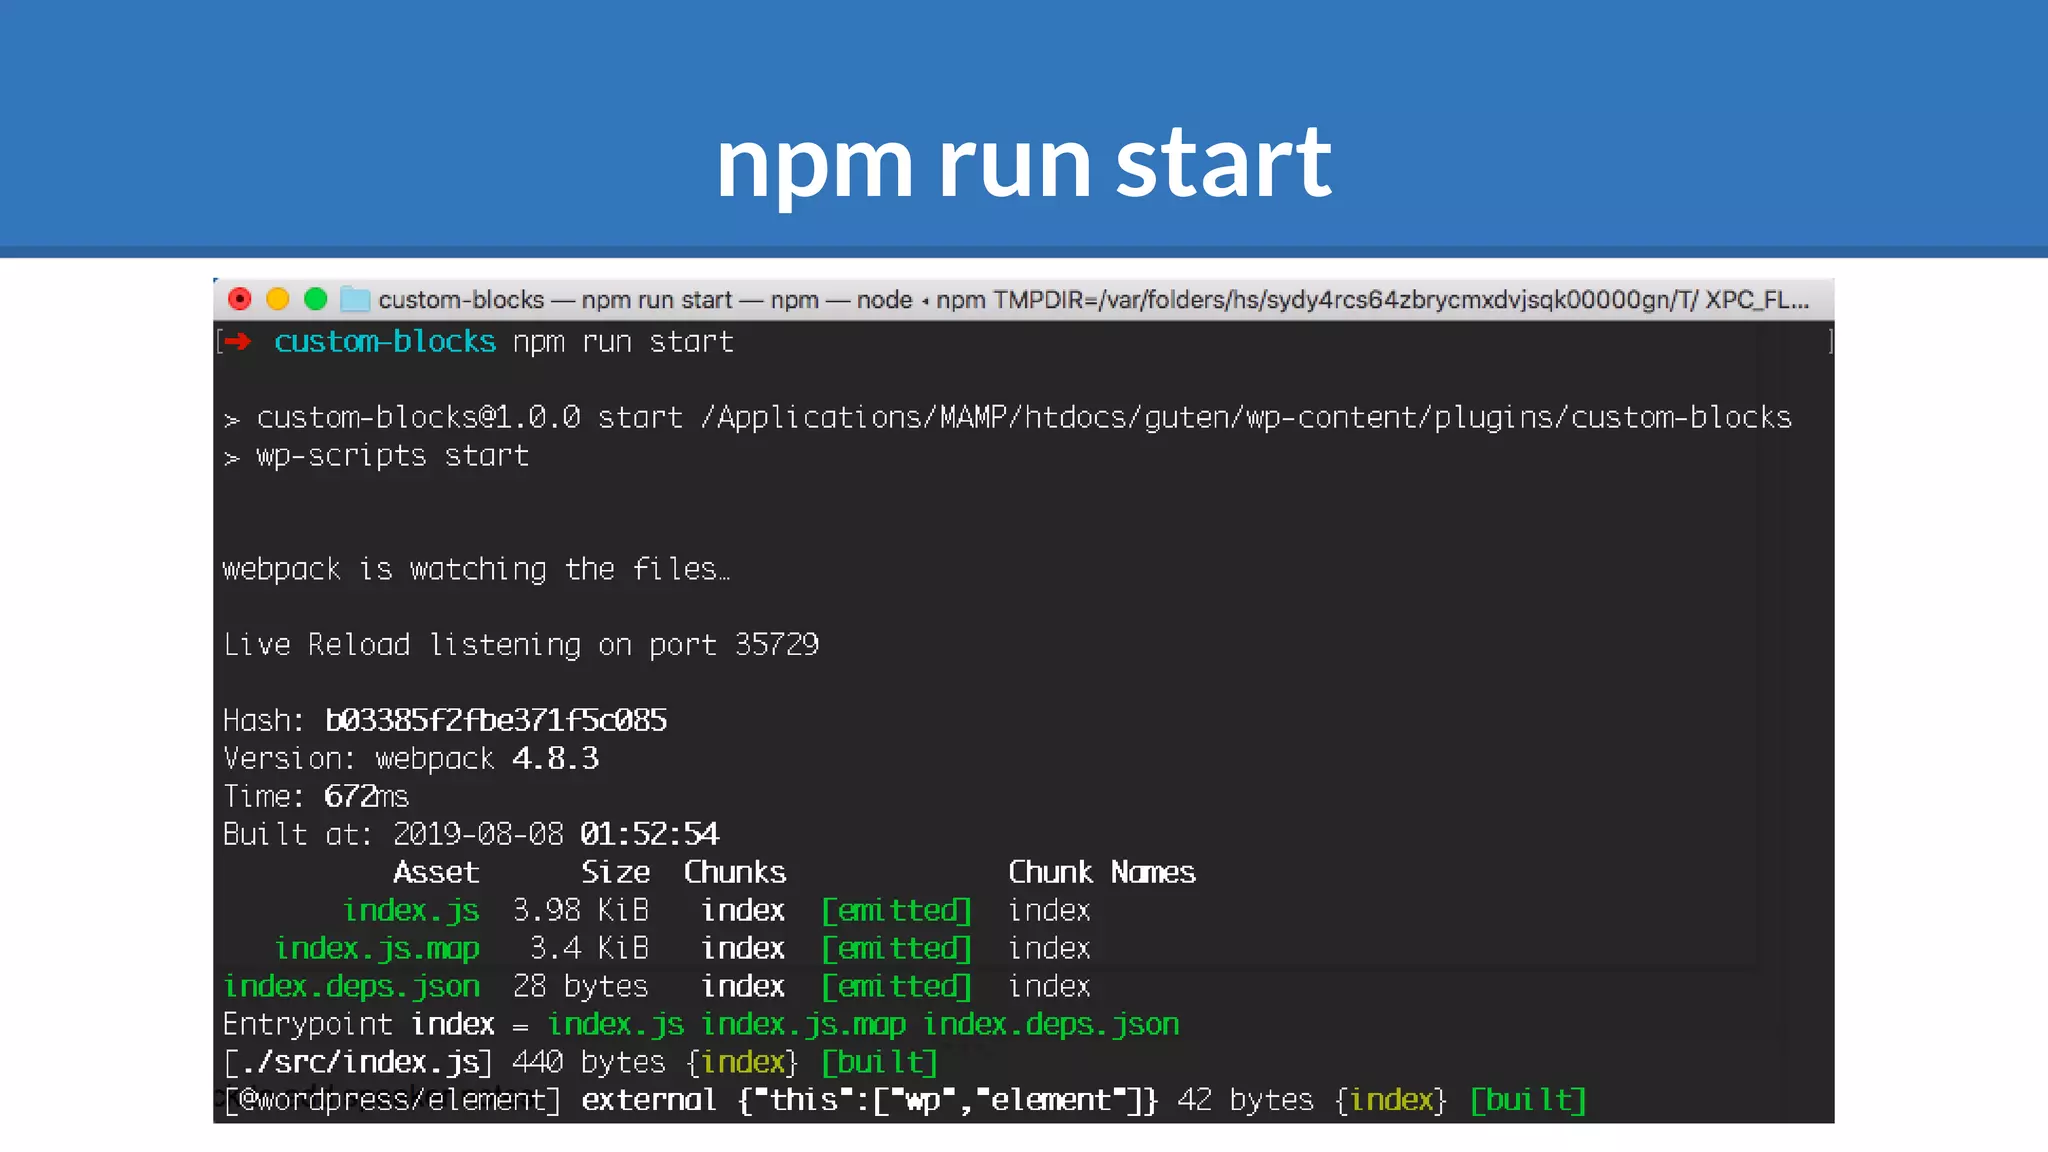
Task: Click the first [emitted] status label
Action: [x=896, y=910]
